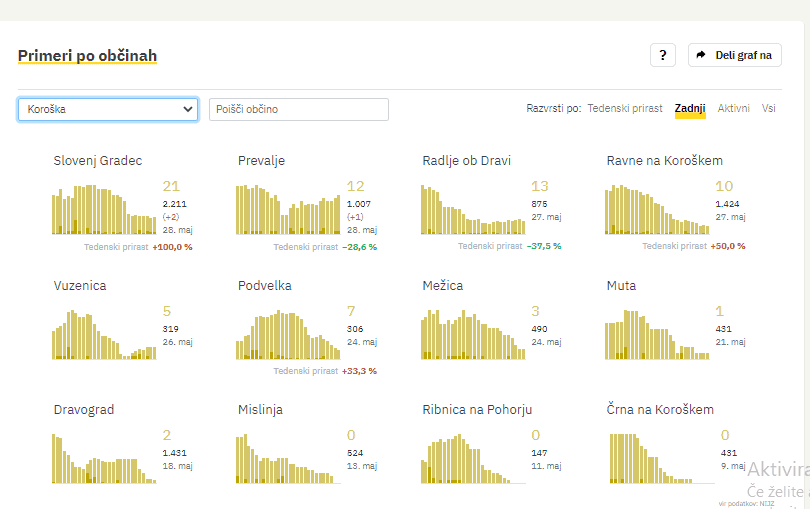Click the share arrow icon

pos(701,55)
